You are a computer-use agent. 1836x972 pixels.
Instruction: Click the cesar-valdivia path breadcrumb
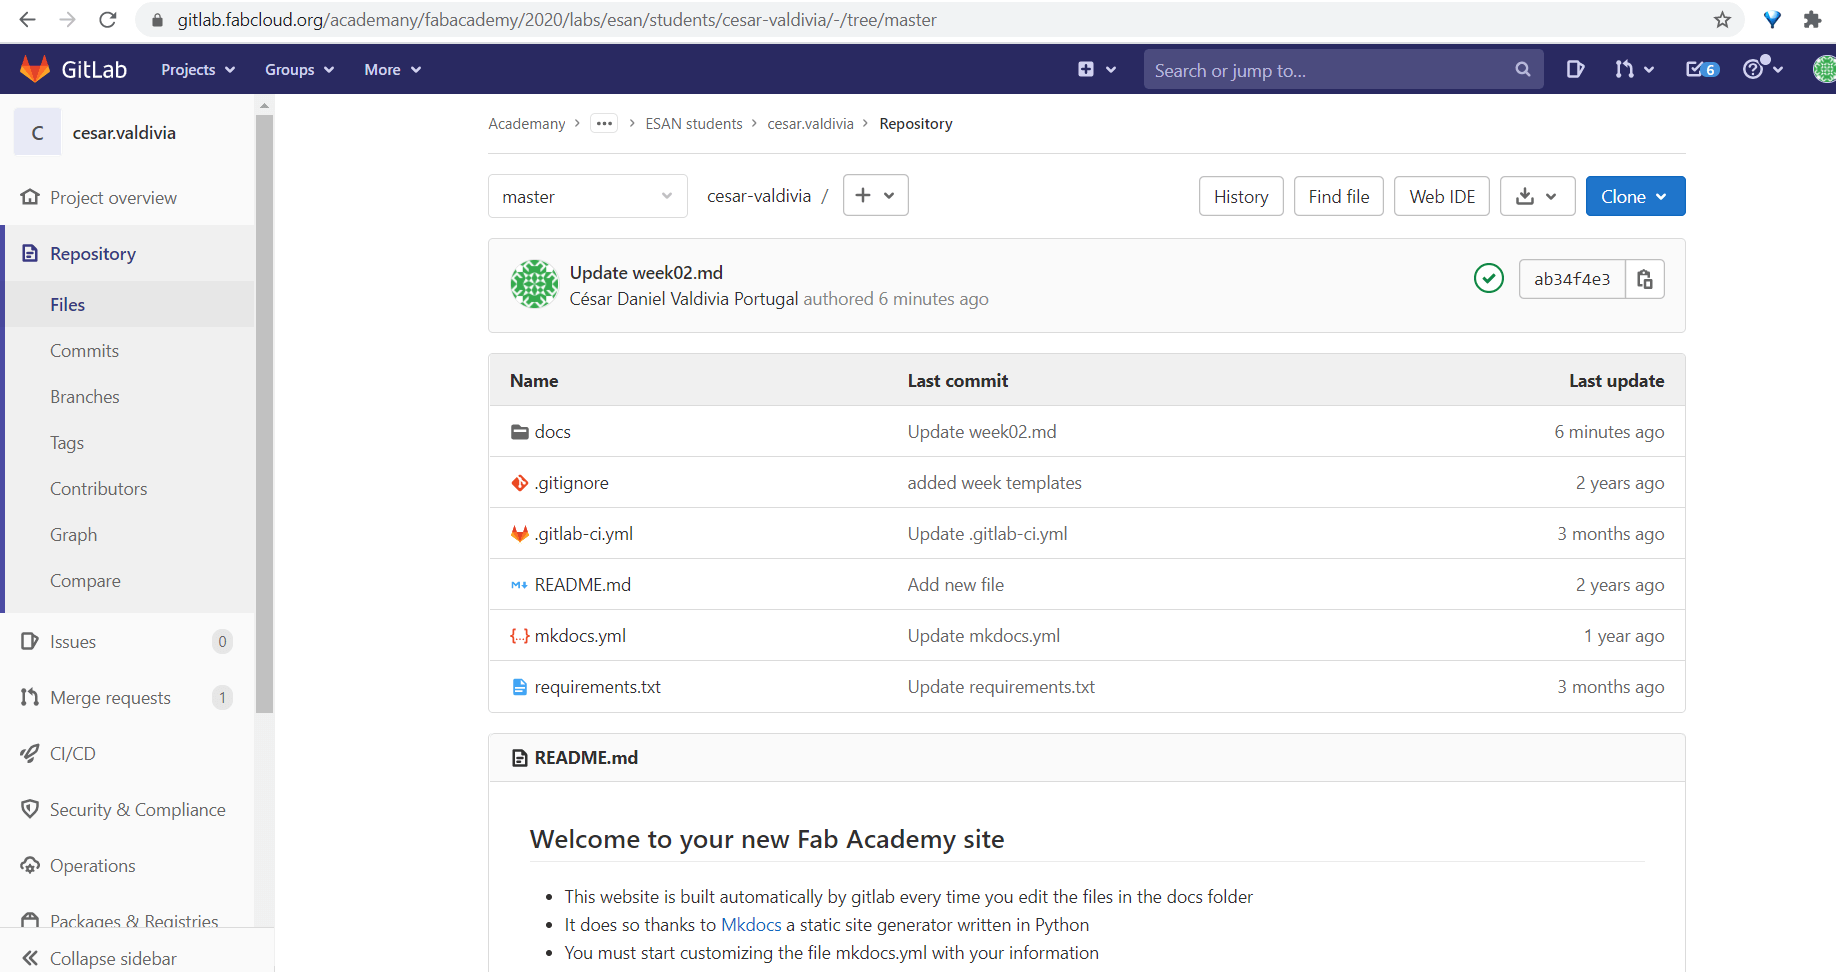coord(759,196)
